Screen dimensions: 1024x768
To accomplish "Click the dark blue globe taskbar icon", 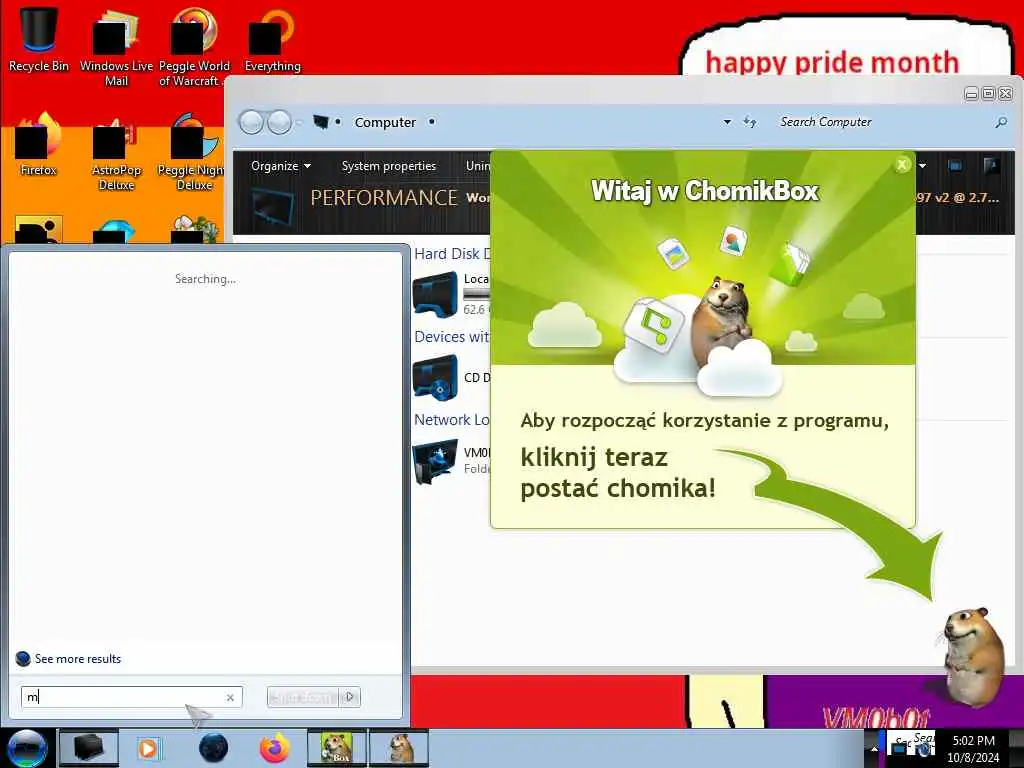I will click(213, 748).
